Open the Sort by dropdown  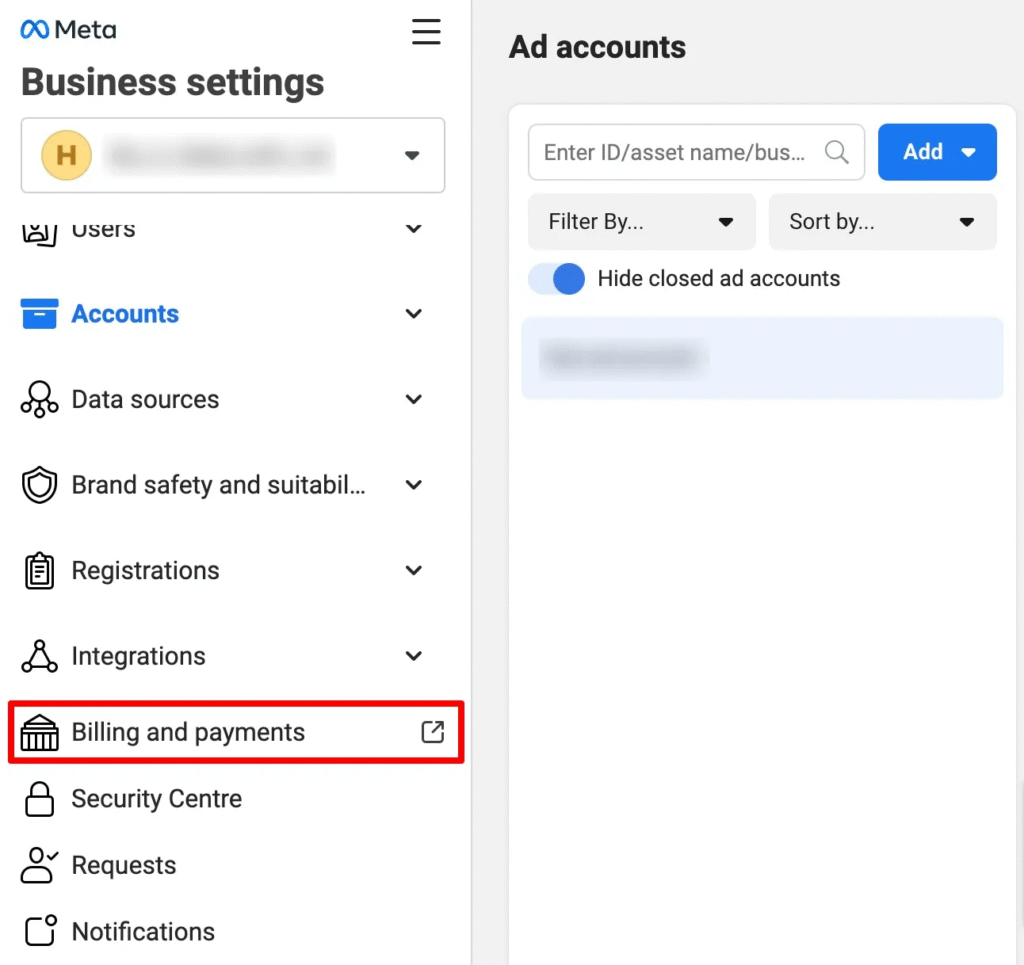coord(882,221)
